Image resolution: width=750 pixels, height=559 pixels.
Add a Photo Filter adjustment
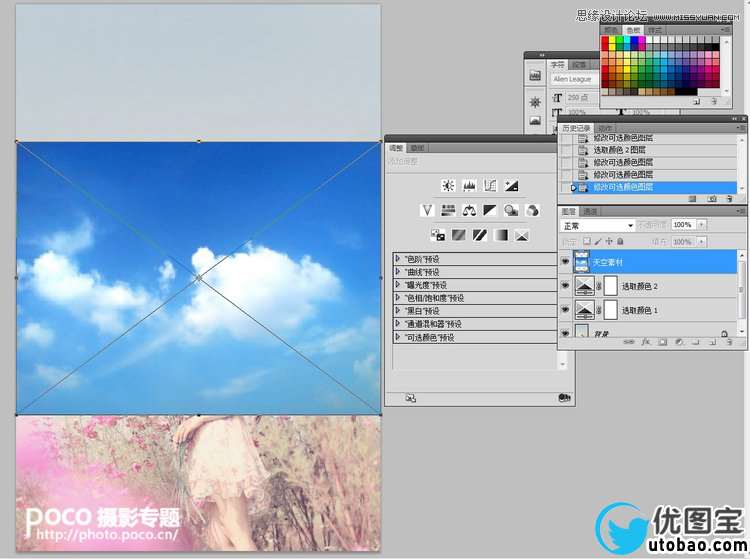[511, 210]
